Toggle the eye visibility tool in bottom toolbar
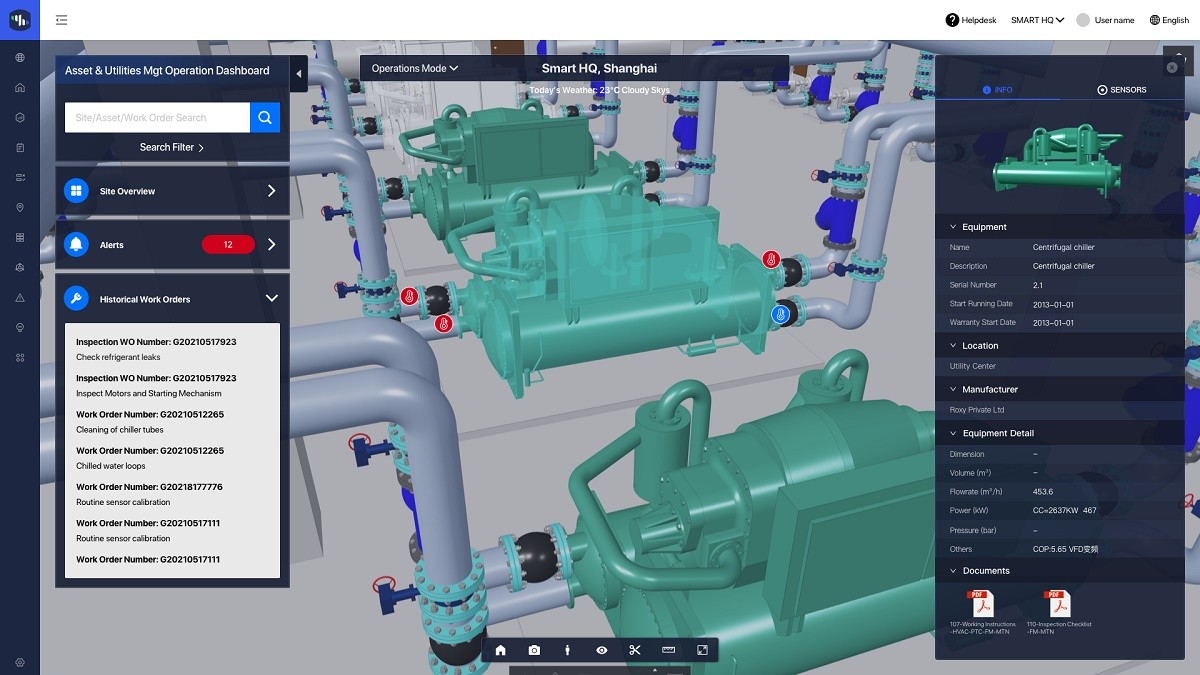The width and height of the screenshot is (1200, 675). (601, 650)
